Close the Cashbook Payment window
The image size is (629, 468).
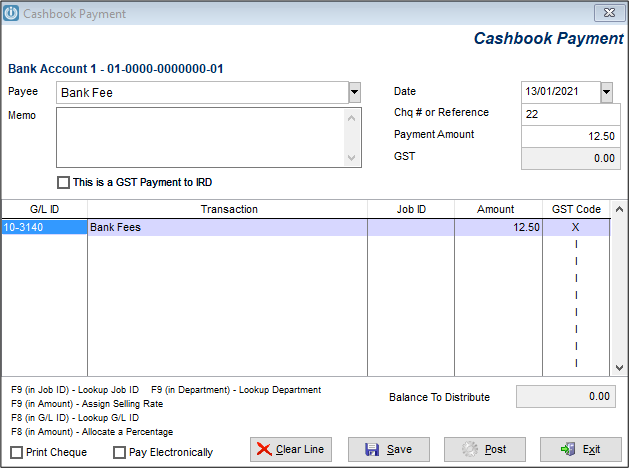coord(609,13)
